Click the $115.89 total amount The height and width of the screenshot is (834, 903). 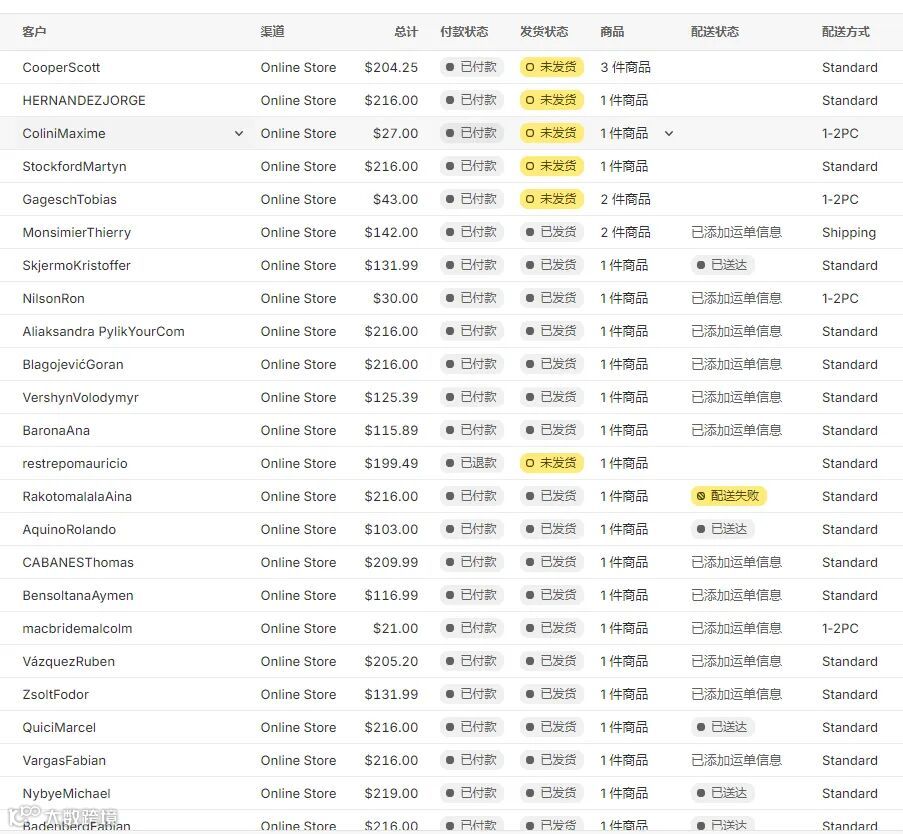click(x=391, y=430)
